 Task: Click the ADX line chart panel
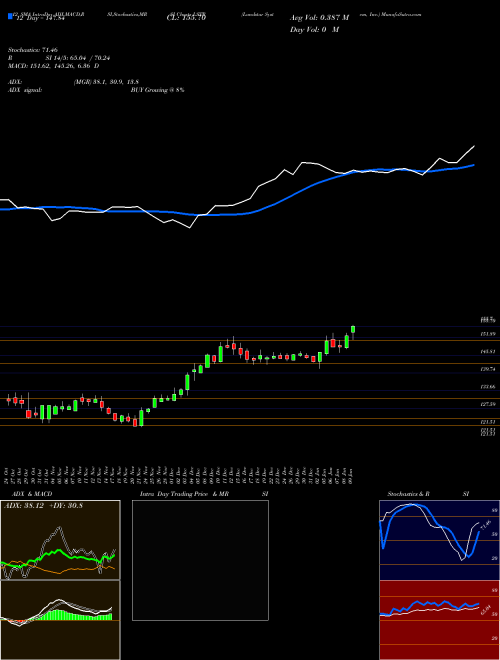(60, 540)
